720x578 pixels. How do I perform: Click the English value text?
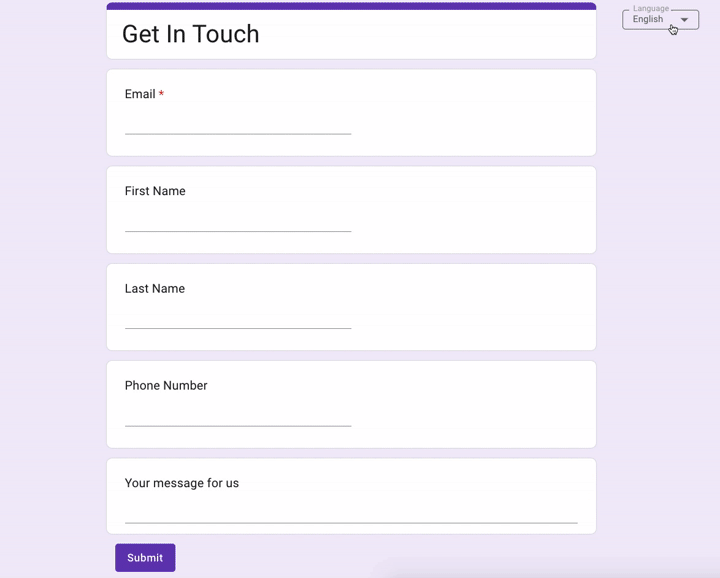click(x=647, y=19)
